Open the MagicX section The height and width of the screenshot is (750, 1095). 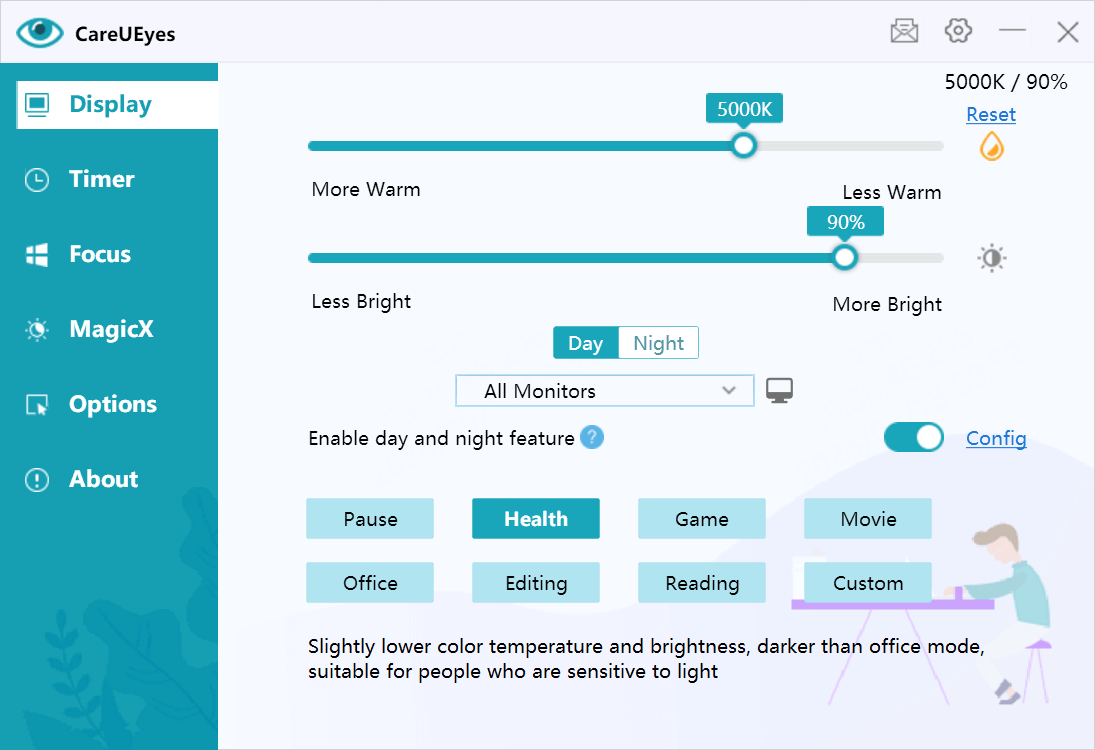(x=109, y=330)
